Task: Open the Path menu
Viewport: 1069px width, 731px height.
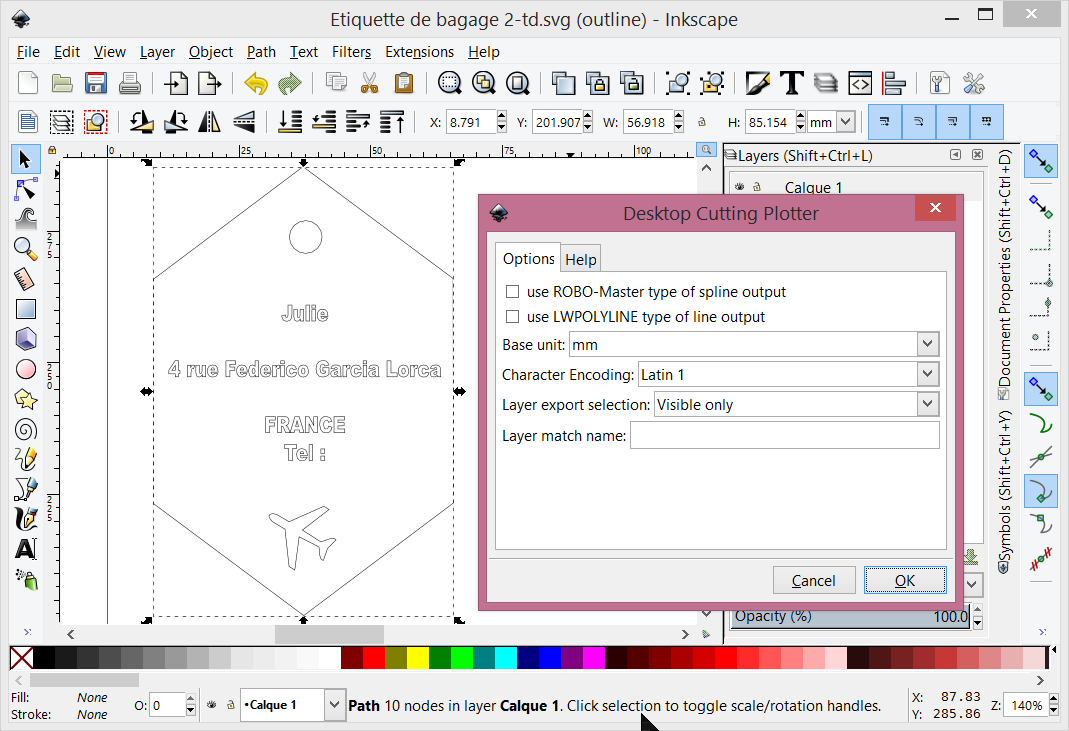Action: pyautogui.click(x=261, y=52)
